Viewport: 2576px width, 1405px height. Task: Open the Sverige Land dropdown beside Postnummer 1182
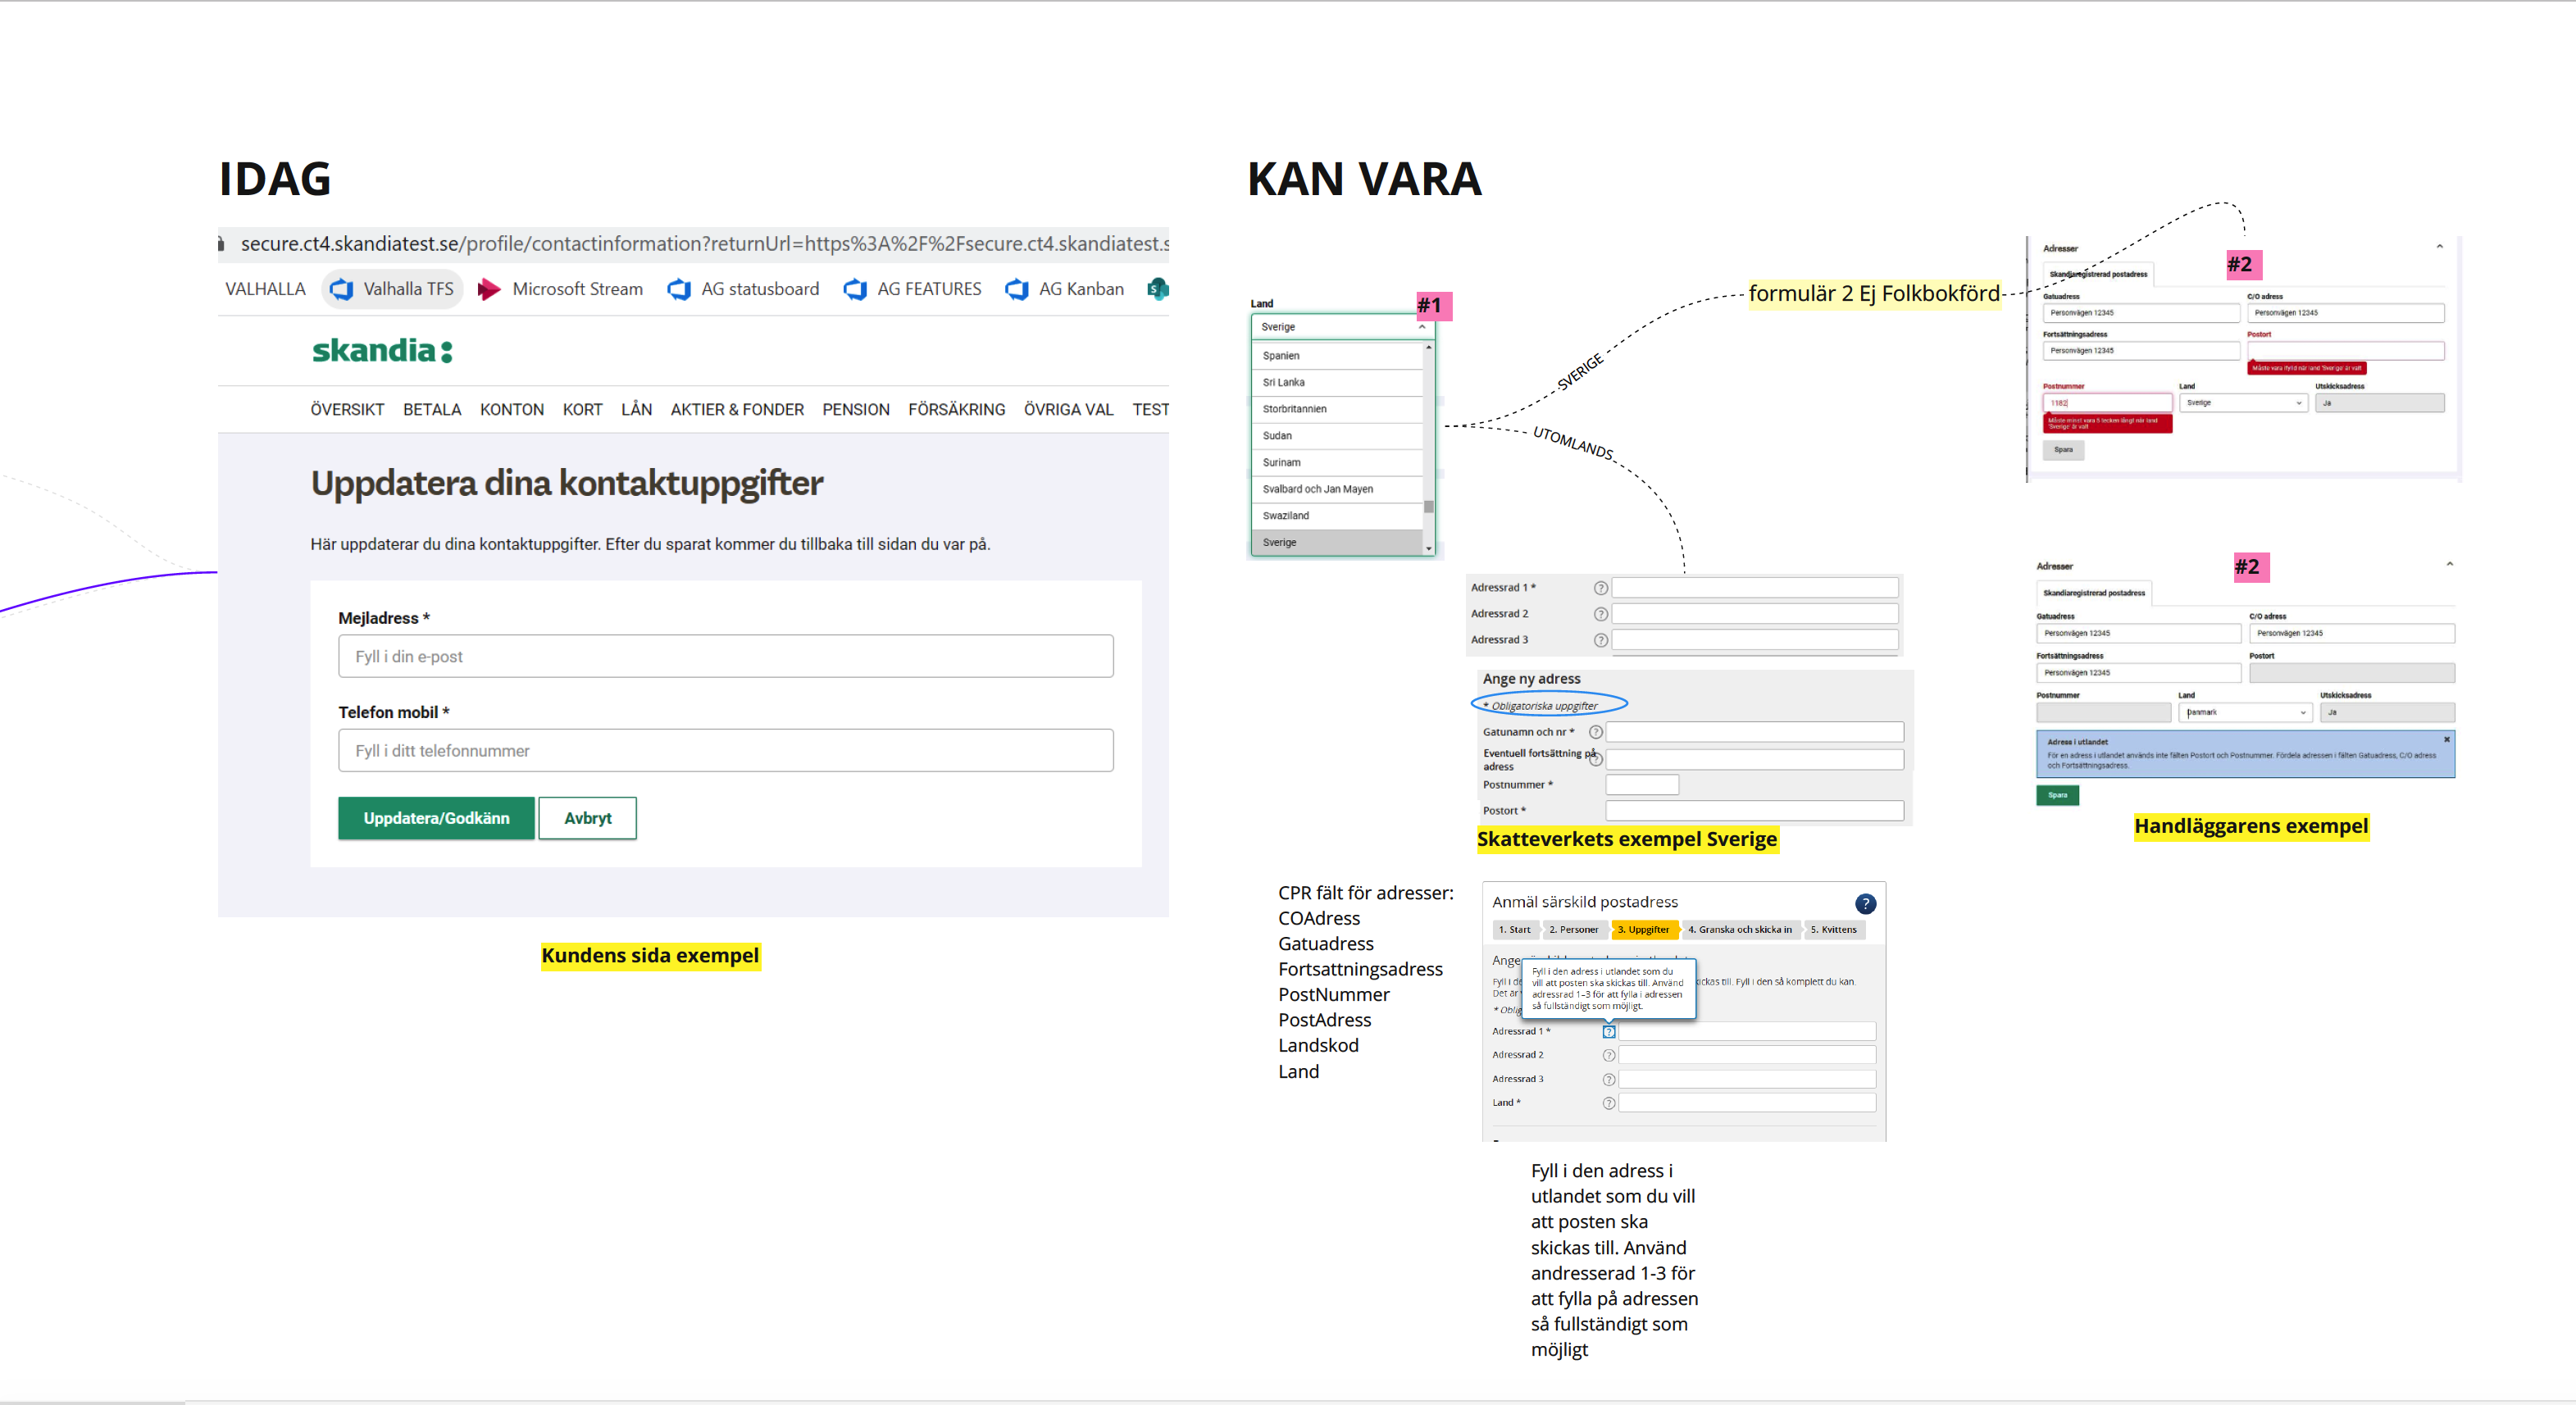[2243, 403]
